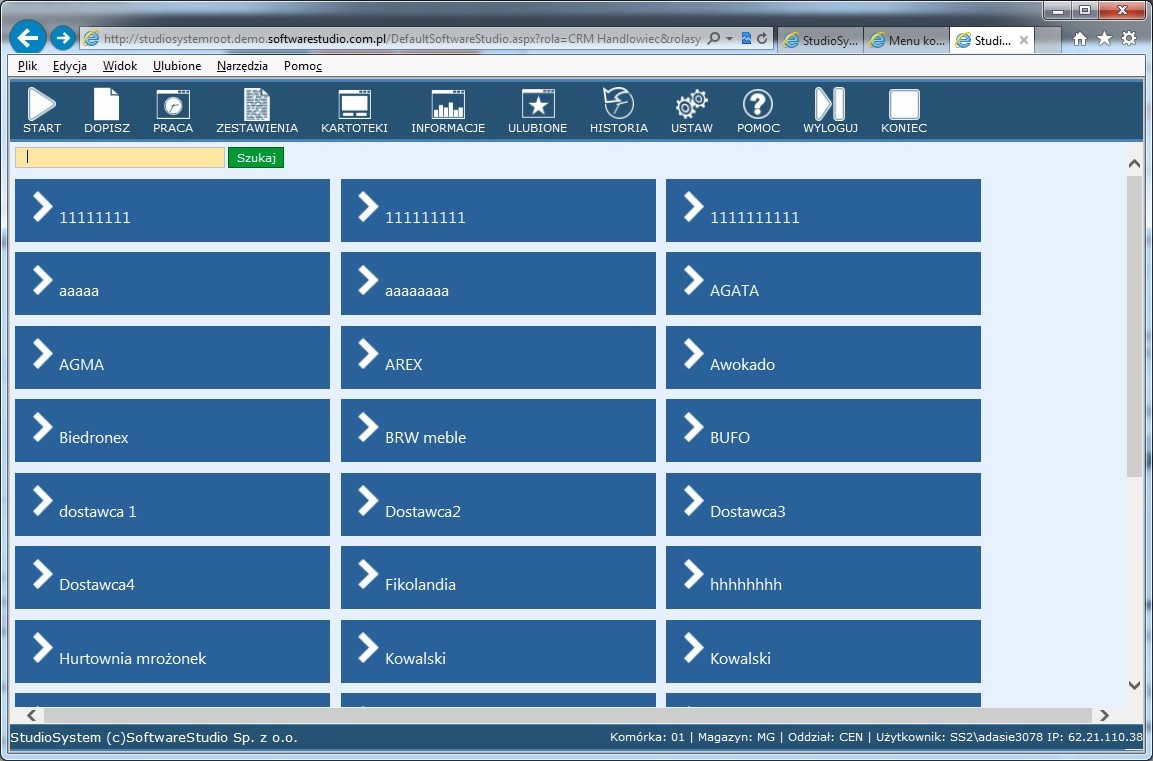
Task: Open browser favorites star icon
Action: point(1104,39)
